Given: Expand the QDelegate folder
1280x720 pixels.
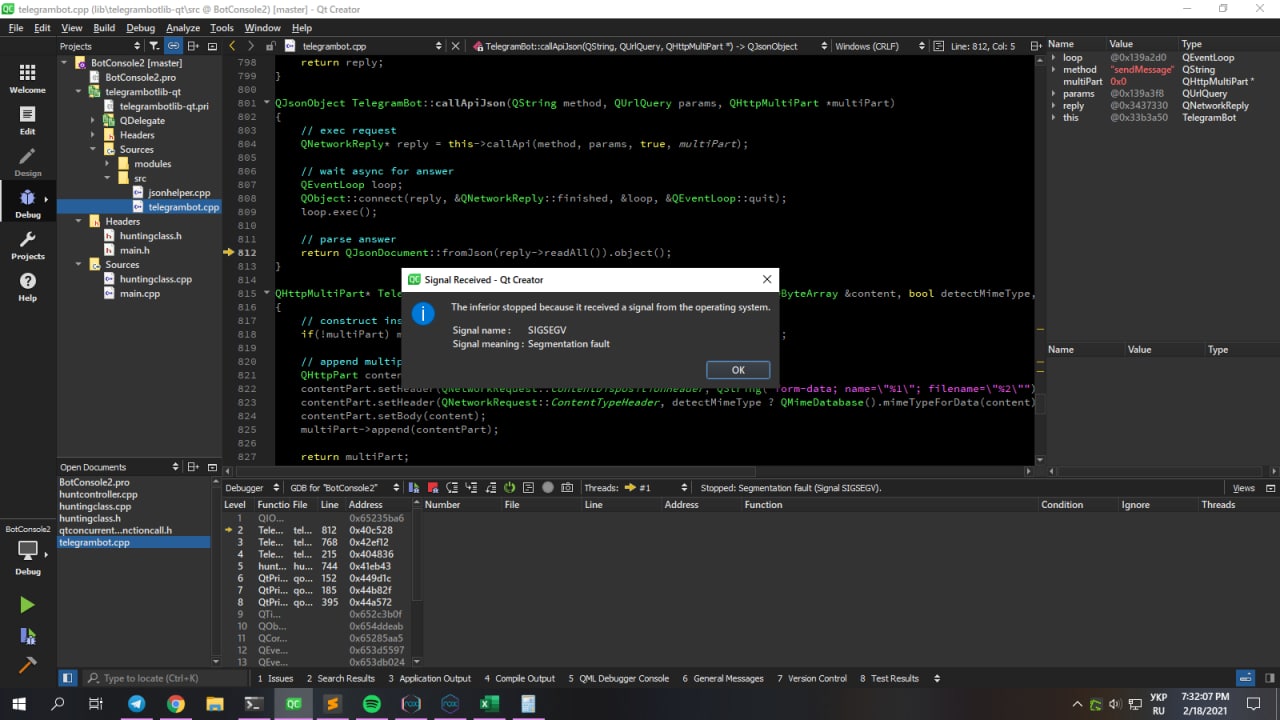Looking at the screenshot, I should click(95, 120).
